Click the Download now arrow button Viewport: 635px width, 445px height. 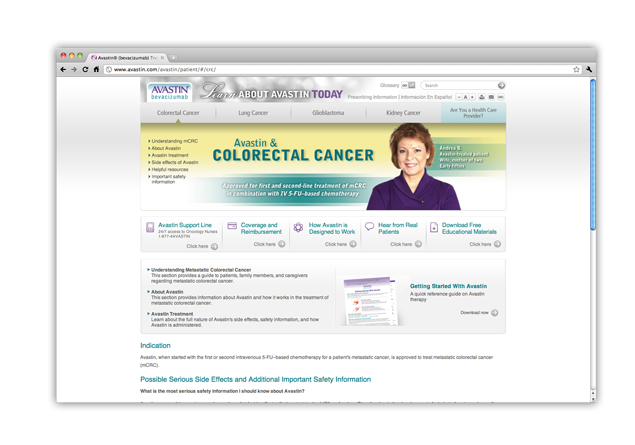coord(494,313)
